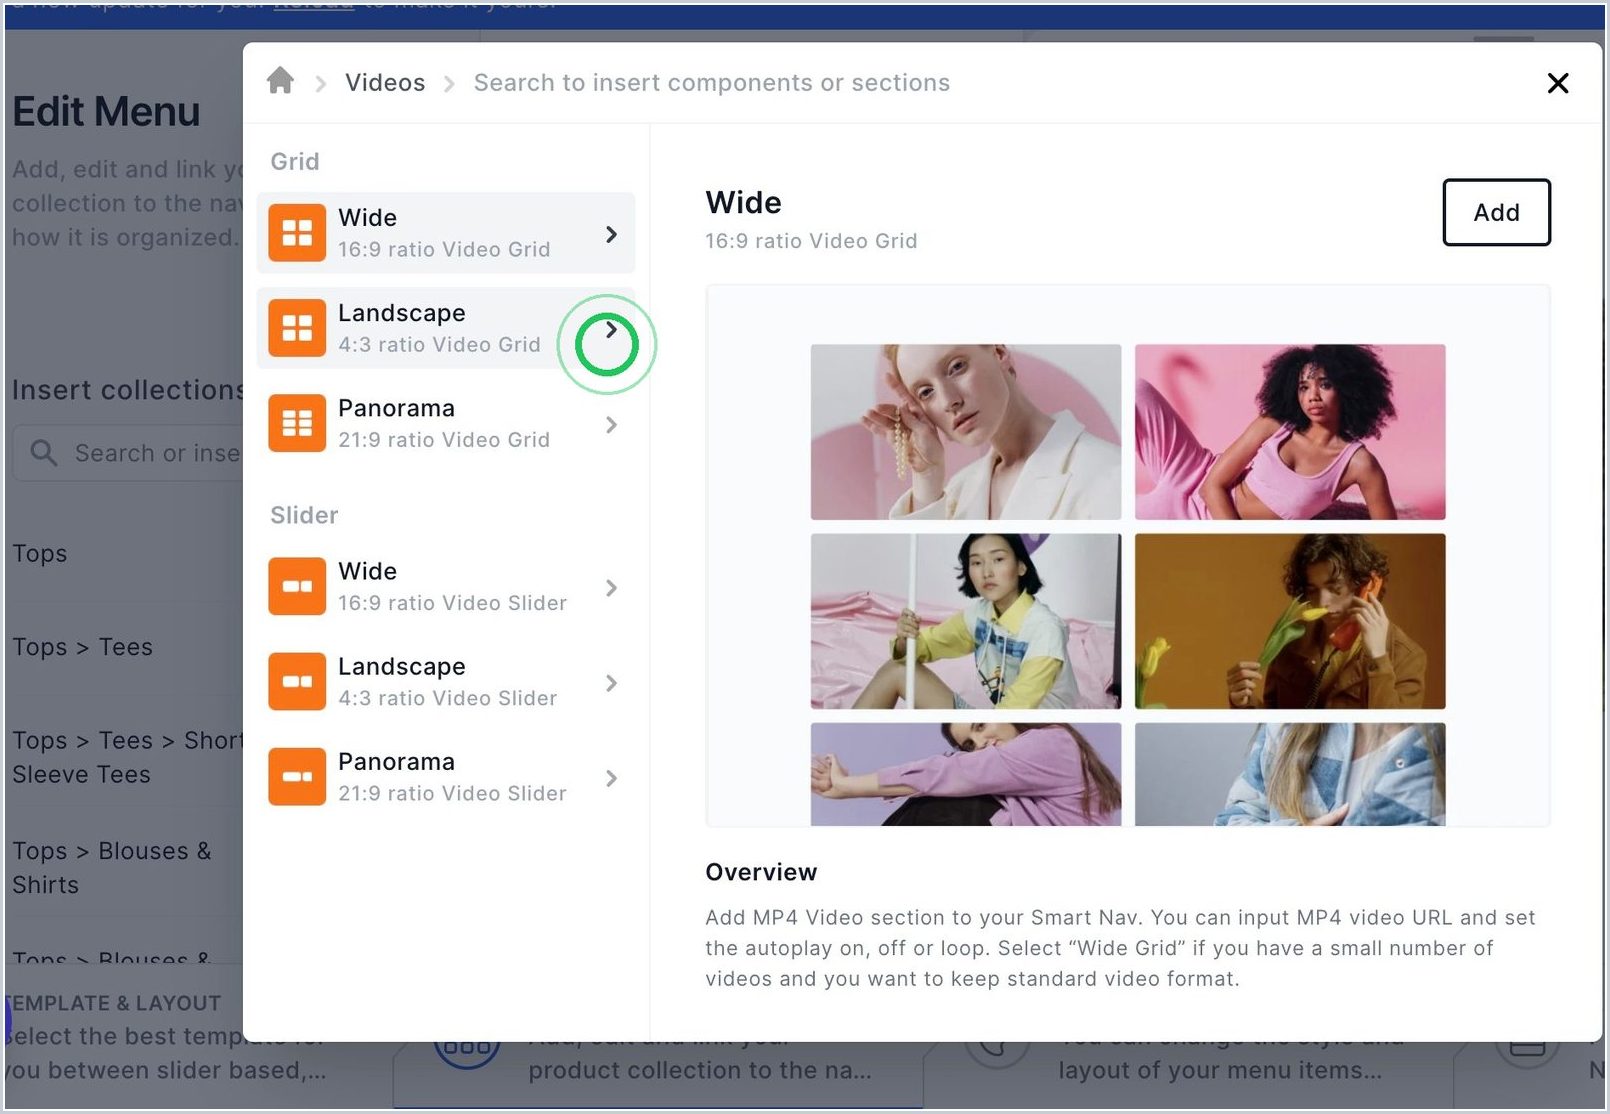Go to the home breadcrumb icon
Screen dimensions: 1610x1114
pos(280,81)
